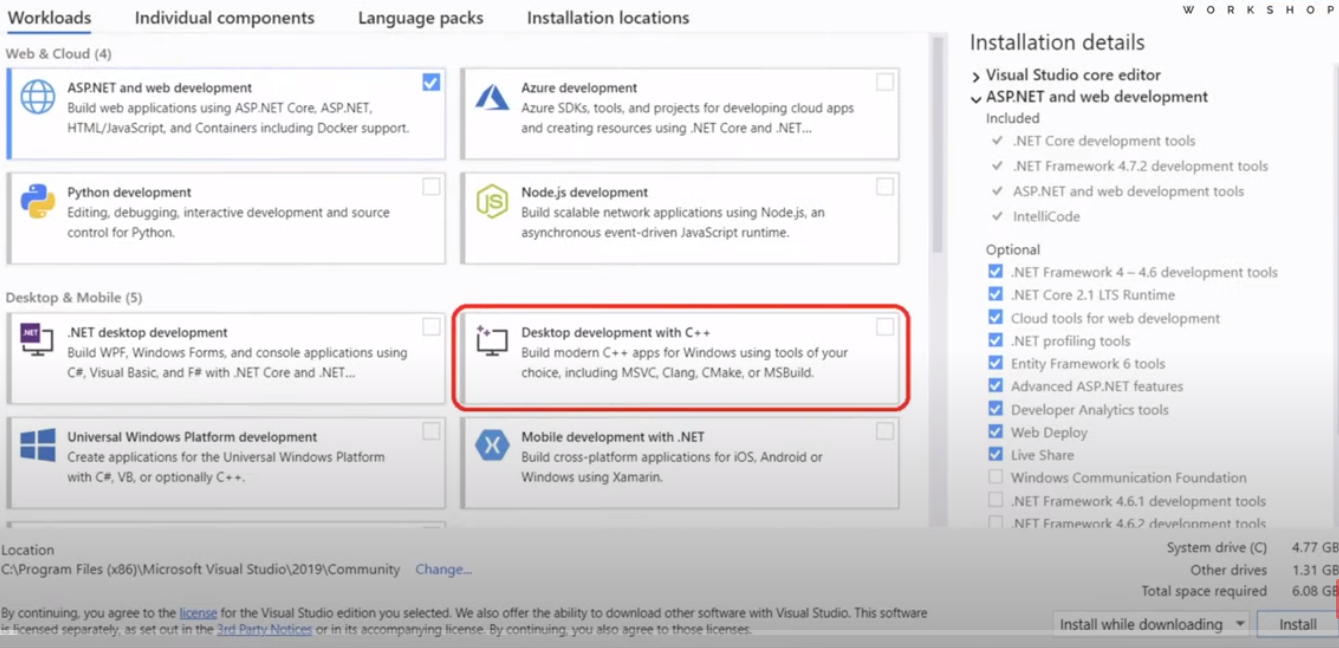1339x648 pixels.
Task: Click the Universal Windows Platform logo icon
Action: (38, 446)
